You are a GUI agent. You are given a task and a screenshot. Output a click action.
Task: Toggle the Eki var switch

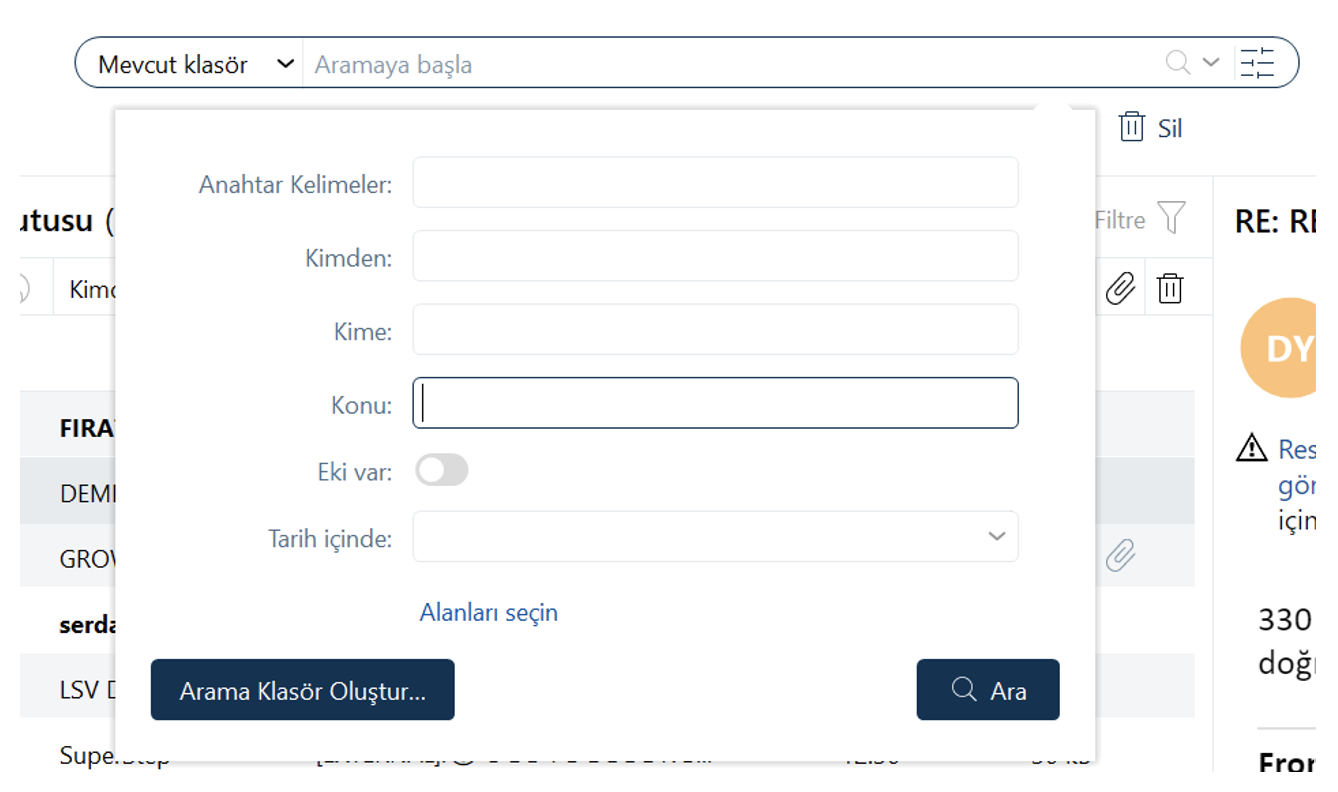tap(441, 470)
